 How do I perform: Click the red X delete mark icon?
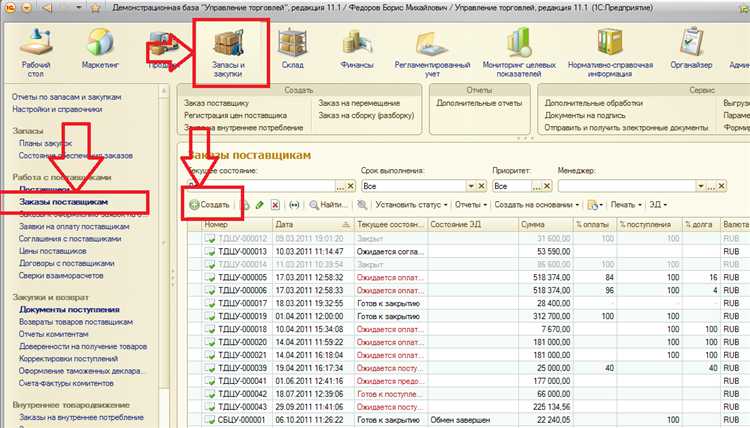[x=275, y=205]
